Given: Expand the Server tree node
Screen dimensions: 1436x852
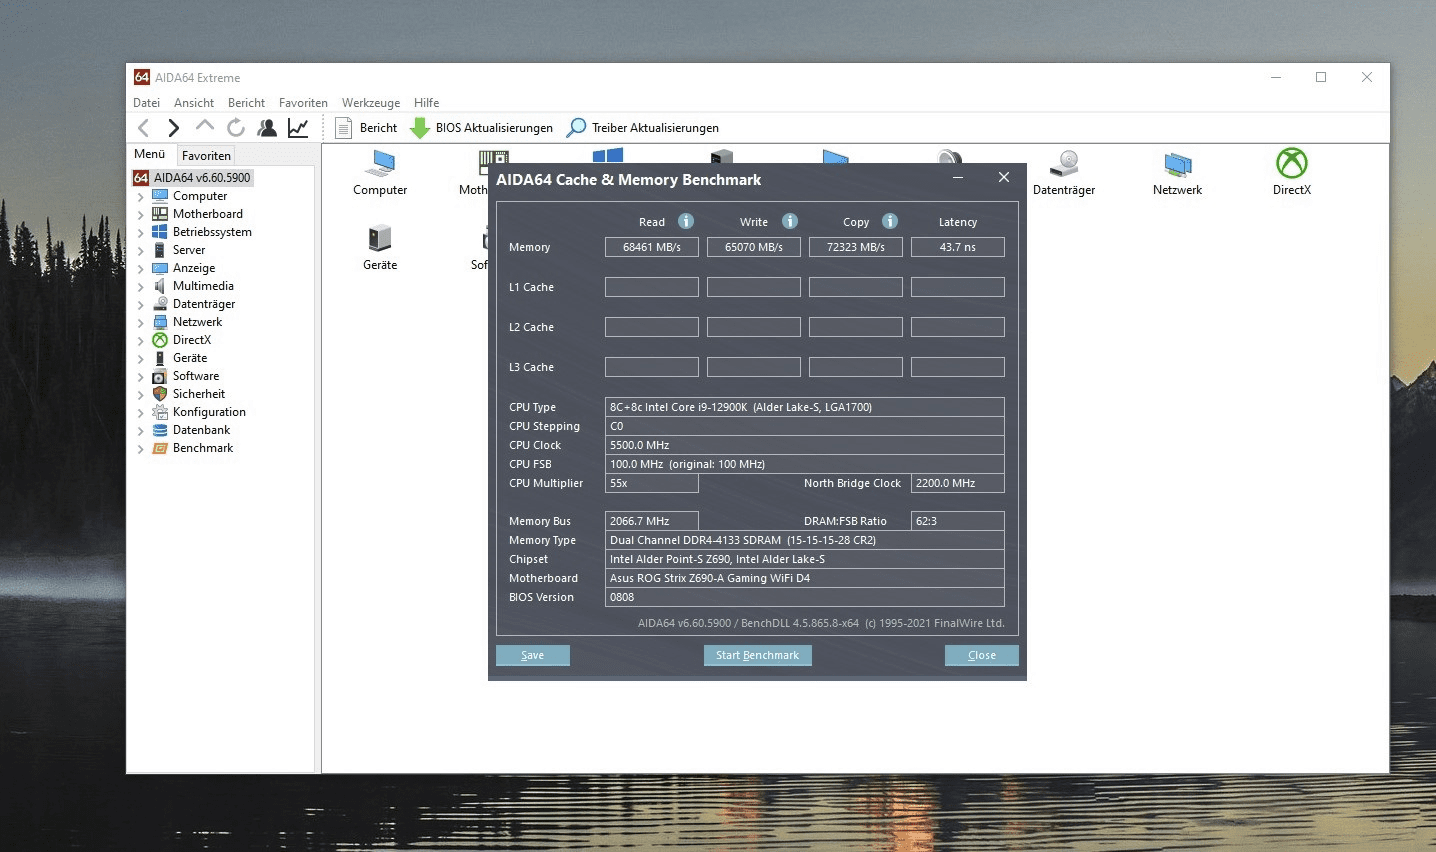Looking at the screenshot, I should [x=140, y=251].
